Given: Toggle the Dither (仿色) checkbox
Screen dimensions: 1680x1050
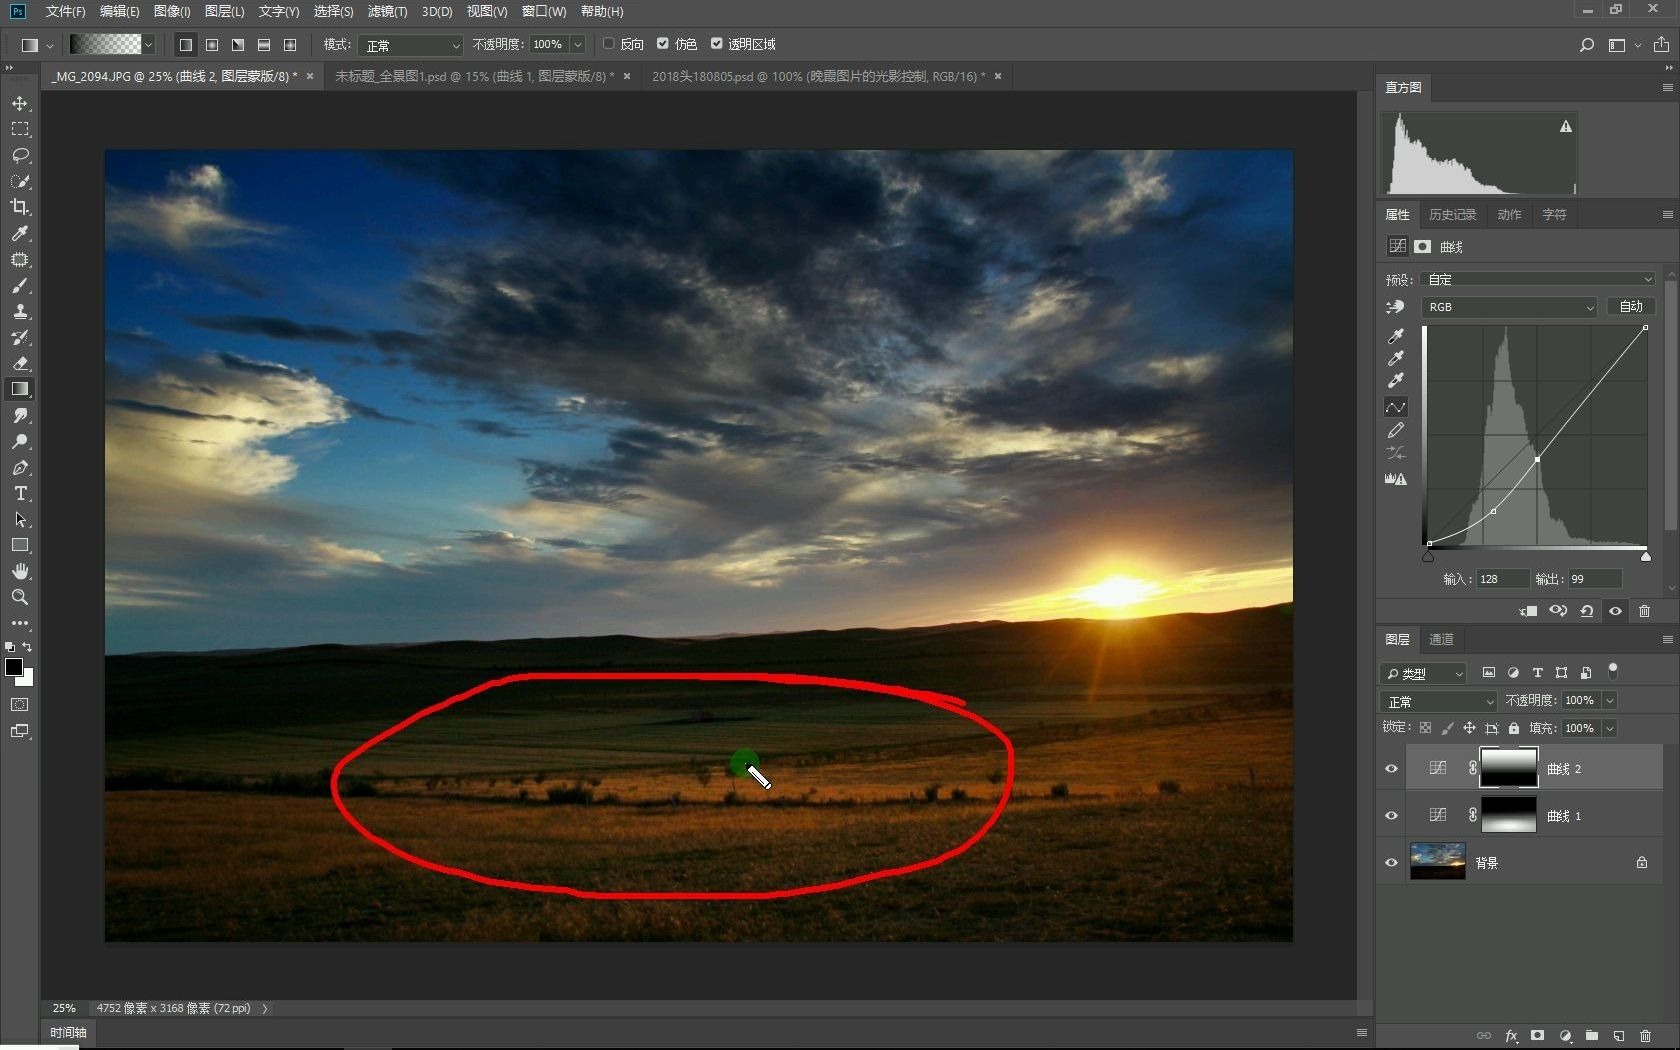Looking at the screenshot, I should click(662, 44).
